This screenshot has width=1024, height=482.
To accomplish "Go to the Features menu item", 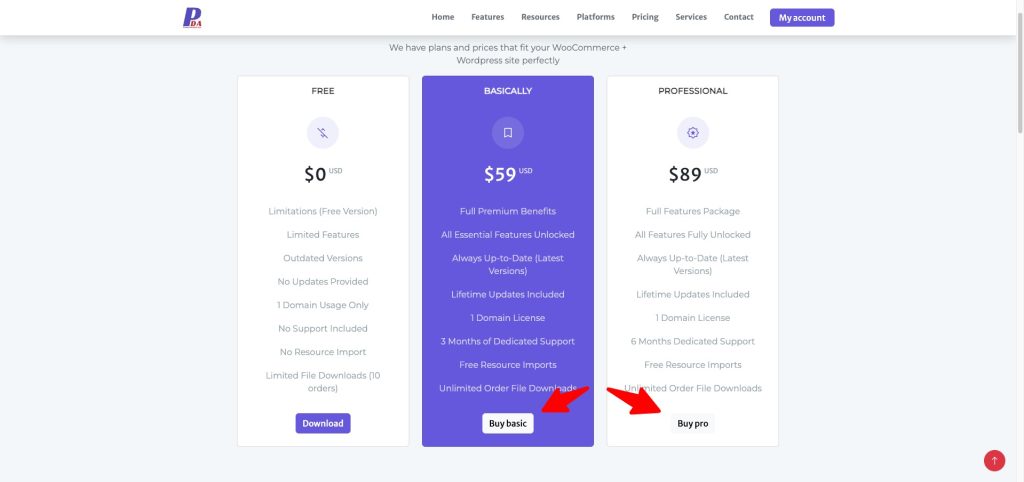I will (488, 17).
